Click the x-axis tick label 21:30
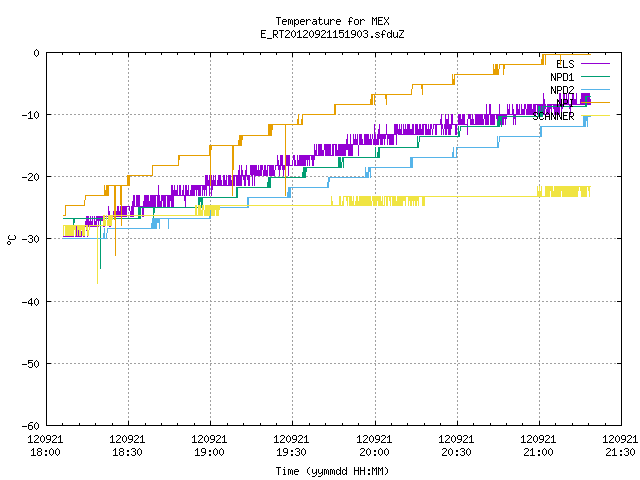The image size is (640, 480). click(x=620, y=452)
